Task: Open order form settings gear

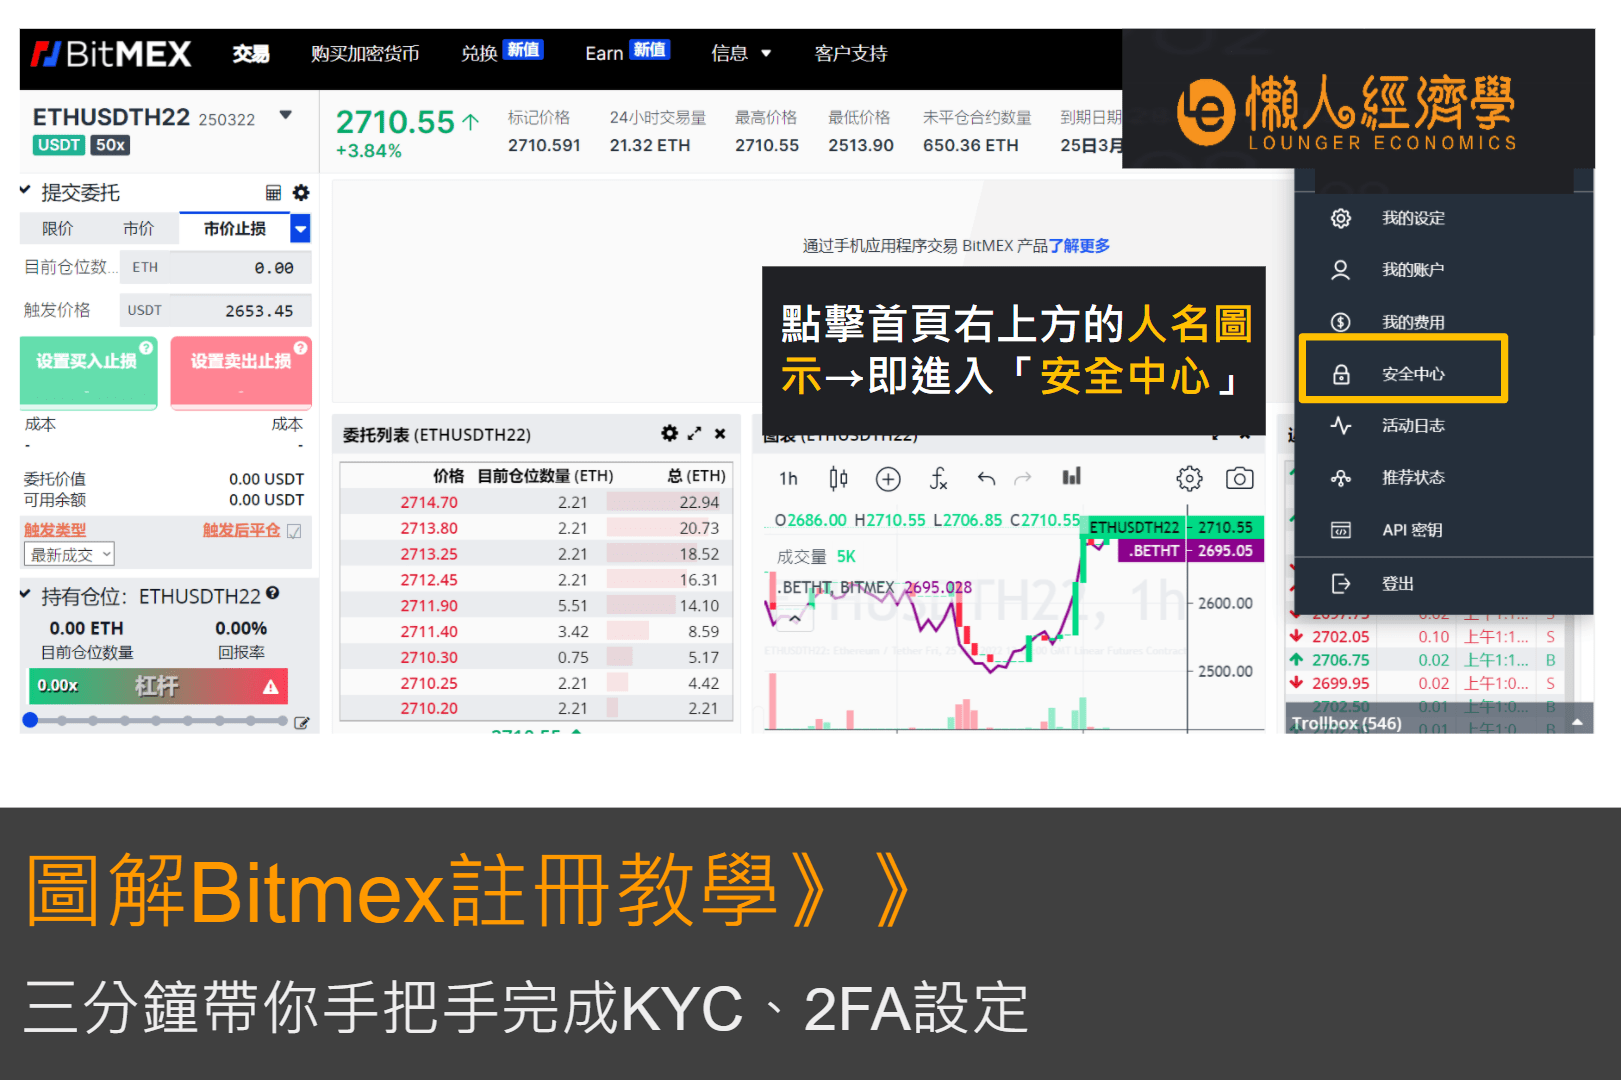Action: 301,193
